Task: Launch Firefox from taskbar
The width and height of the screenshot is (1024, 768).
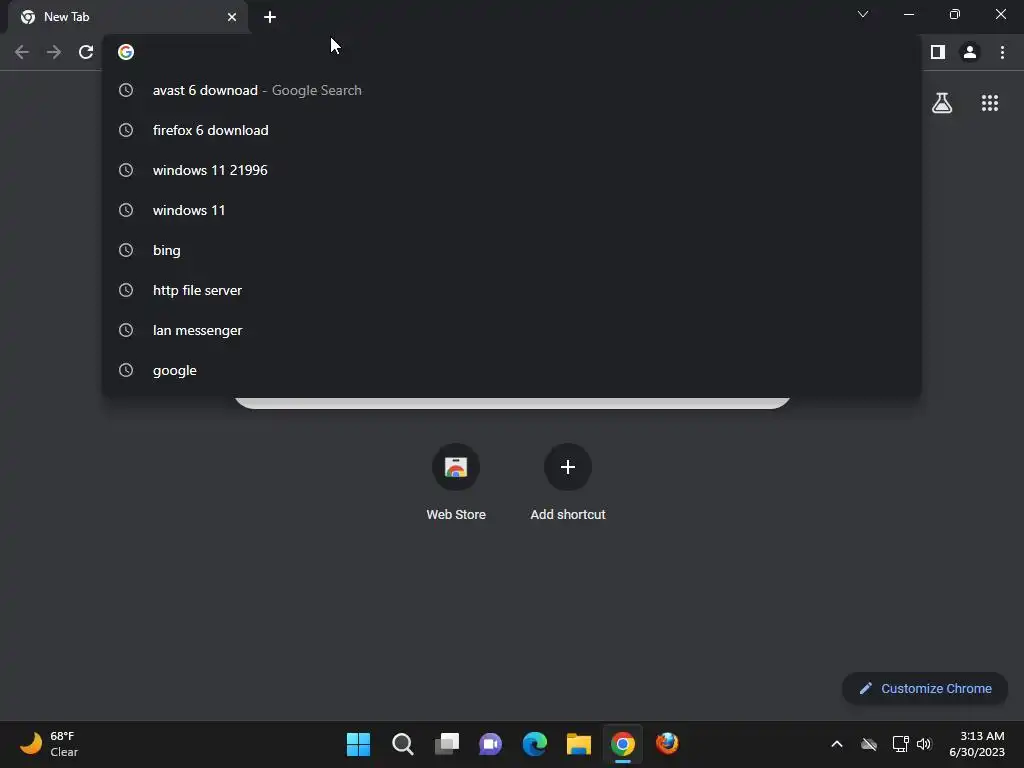Action: click(x=667, y=744)
